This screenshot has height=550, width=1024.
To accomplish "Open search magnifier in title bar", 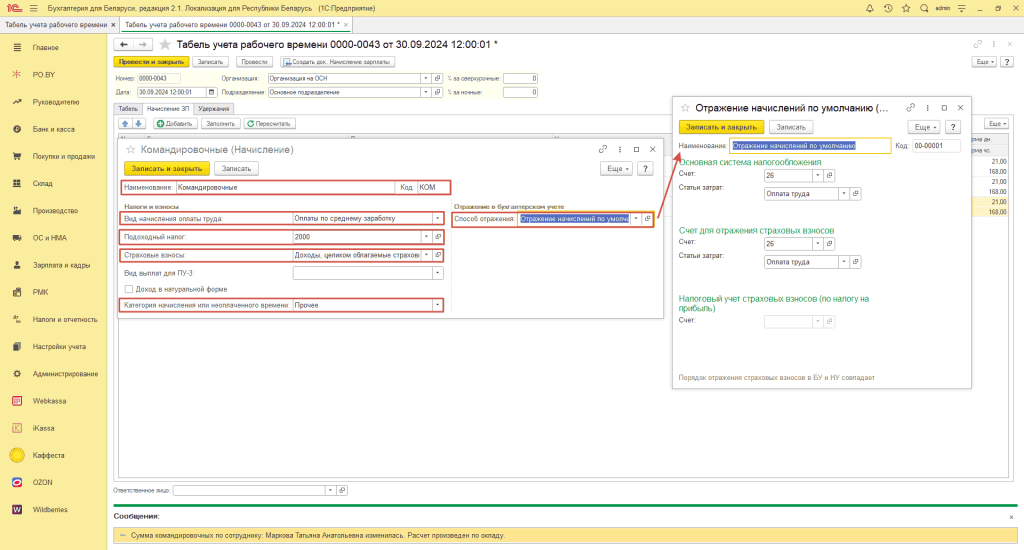I will click(924, 8).
